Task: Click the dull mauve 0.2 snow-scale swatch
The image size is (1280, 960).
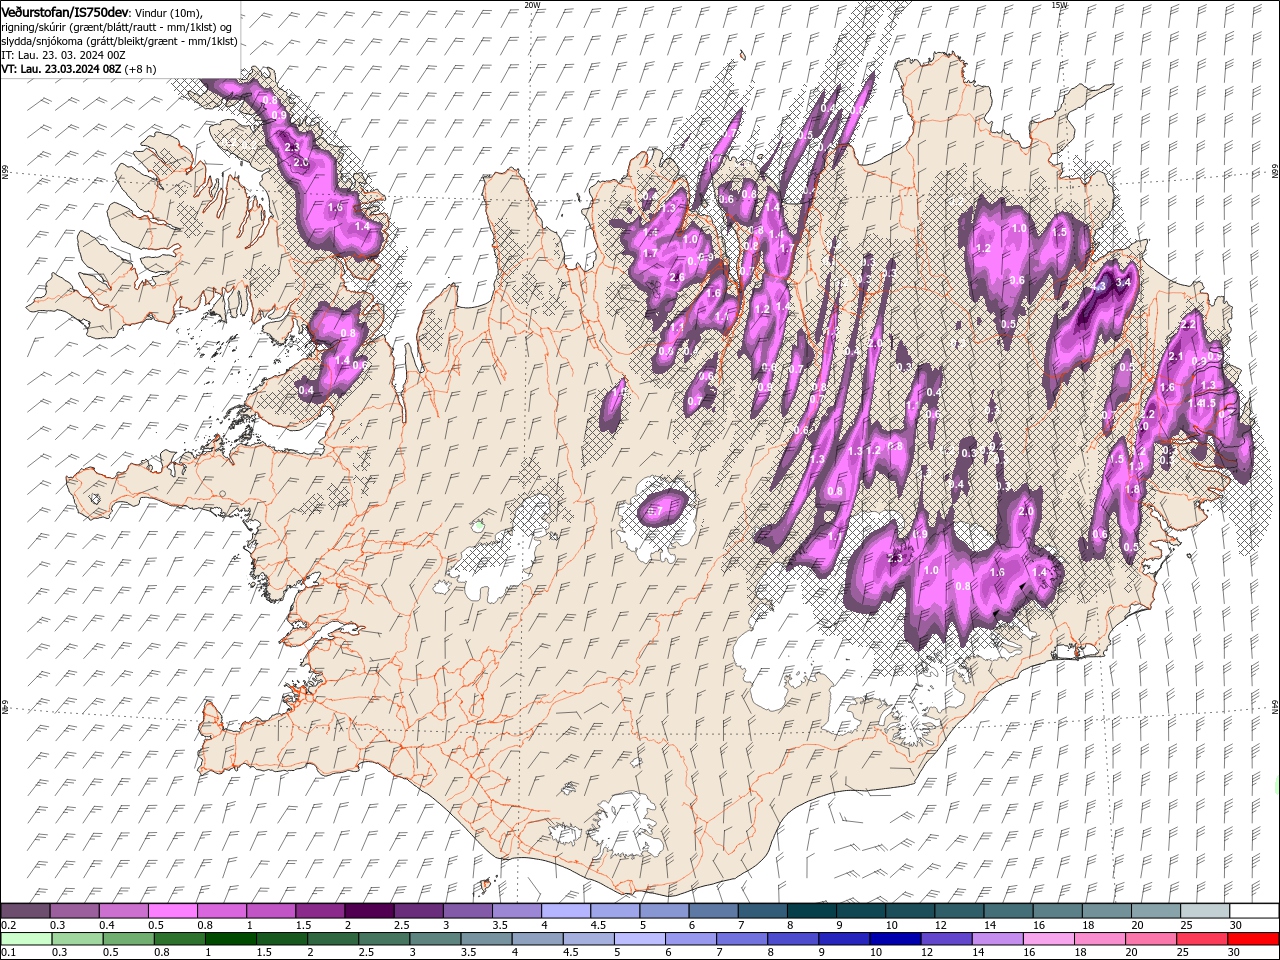Action: click(26, 911)
